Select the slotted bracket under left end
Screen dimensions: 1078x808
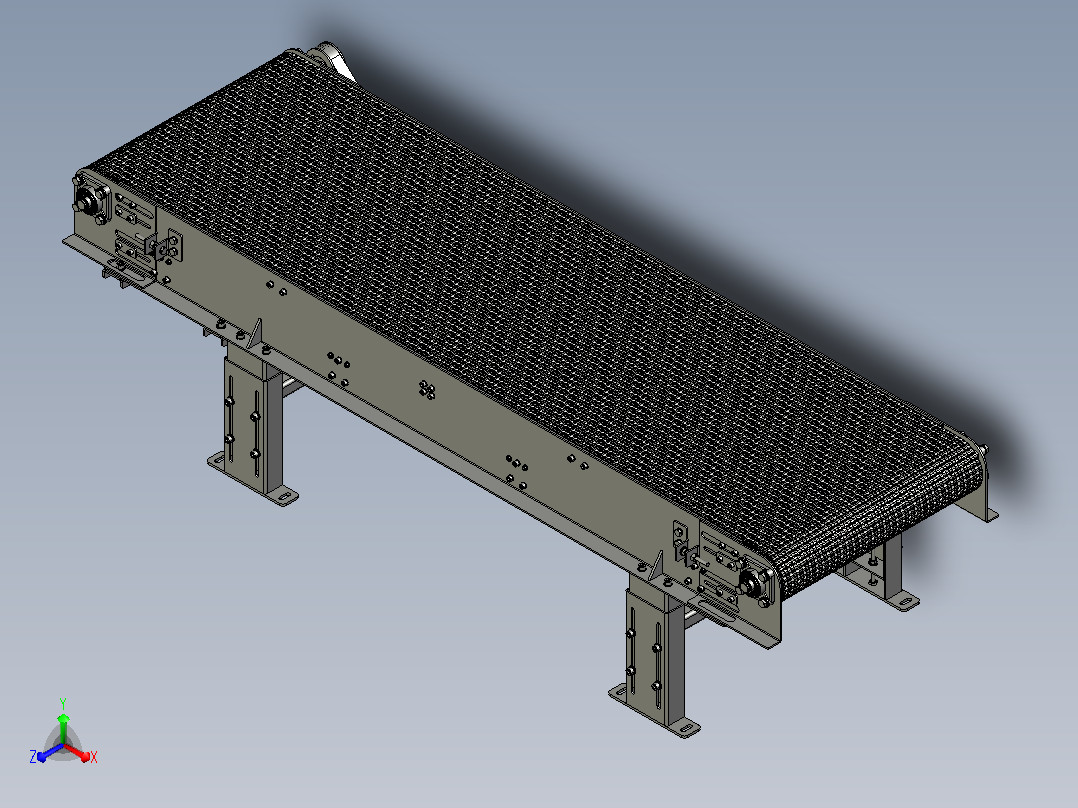coord(127,273)
